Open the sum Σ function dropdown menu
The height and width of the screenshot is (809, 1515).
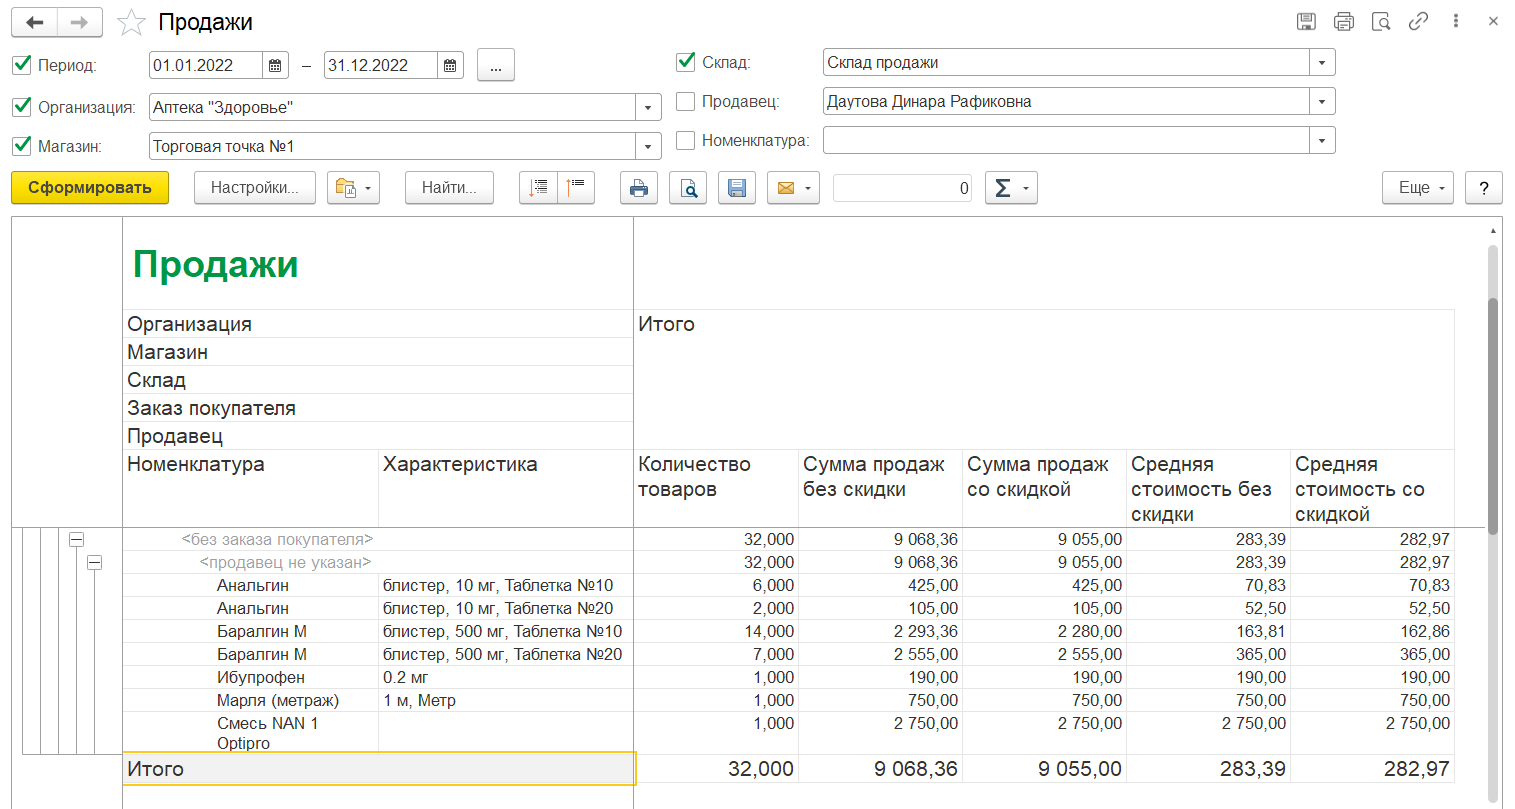[x=1011, y=188]
